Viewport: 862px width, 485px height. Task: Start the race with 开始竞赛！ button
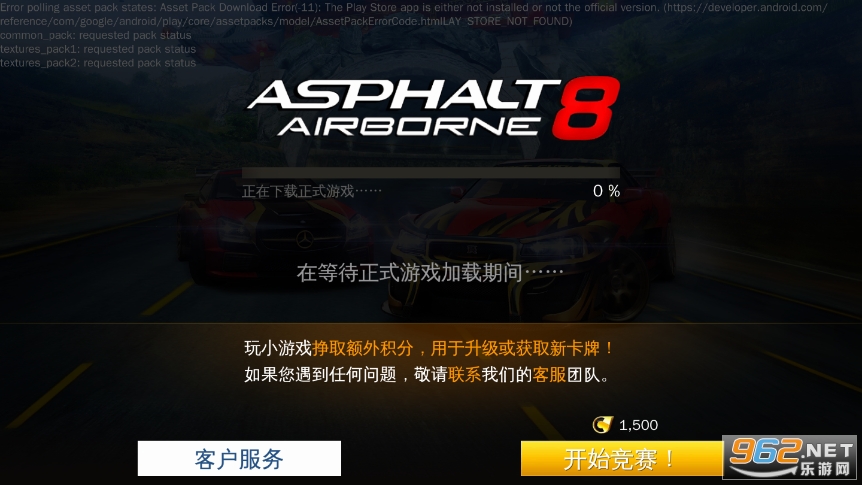pyautogui.click(x=622, y=458)
